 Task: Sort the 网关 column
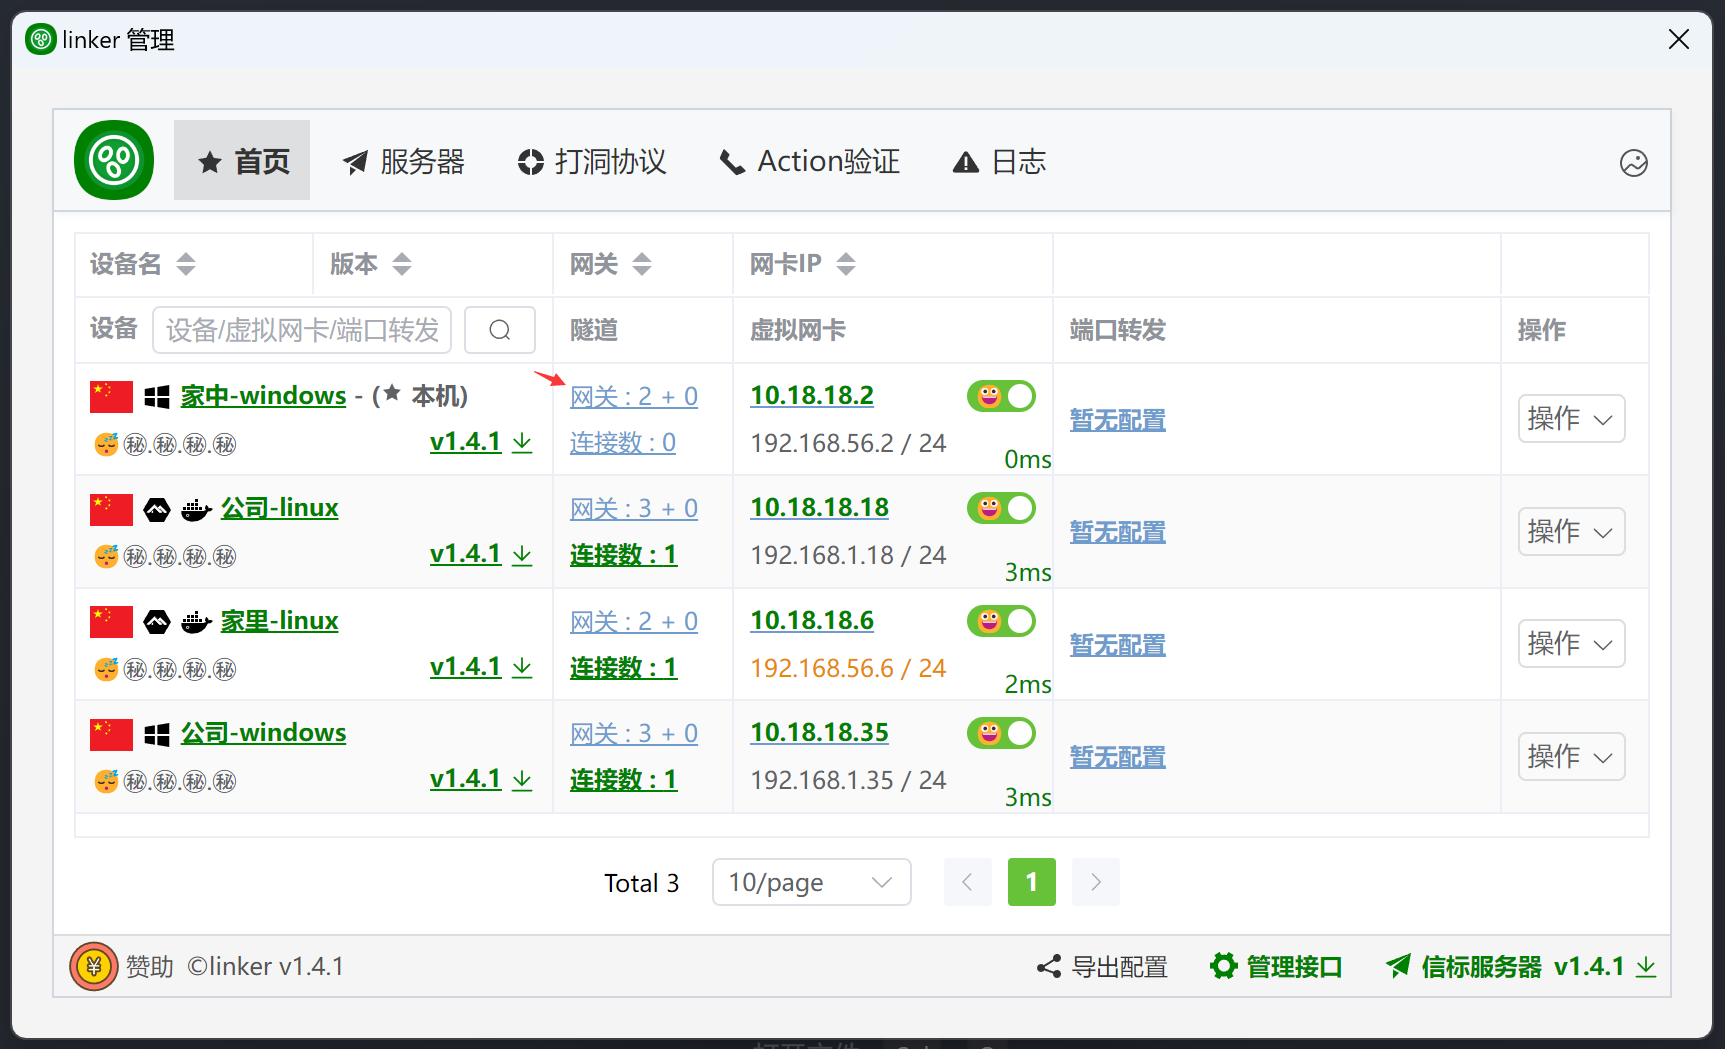click(x=642, y=264)
